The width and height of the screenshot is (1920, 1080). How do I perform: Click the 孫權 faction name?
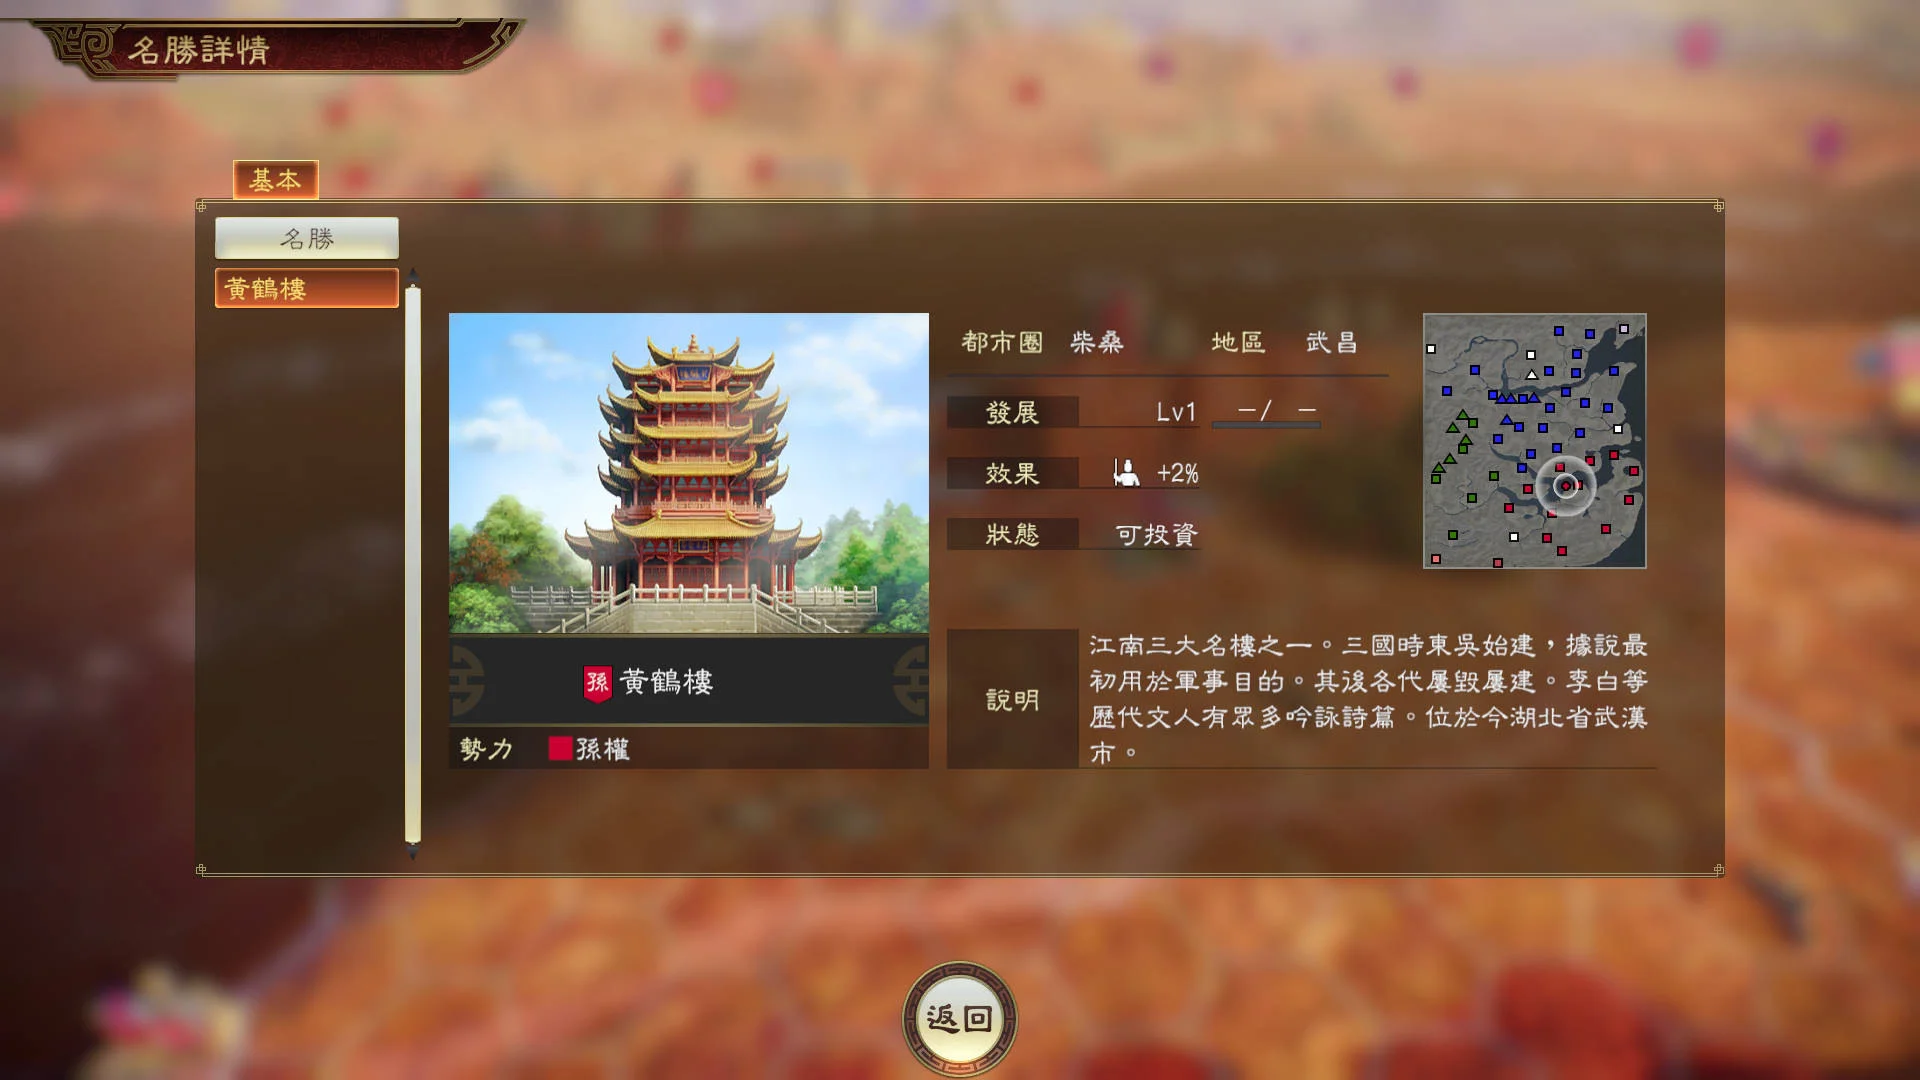click(x=603, y=749)
